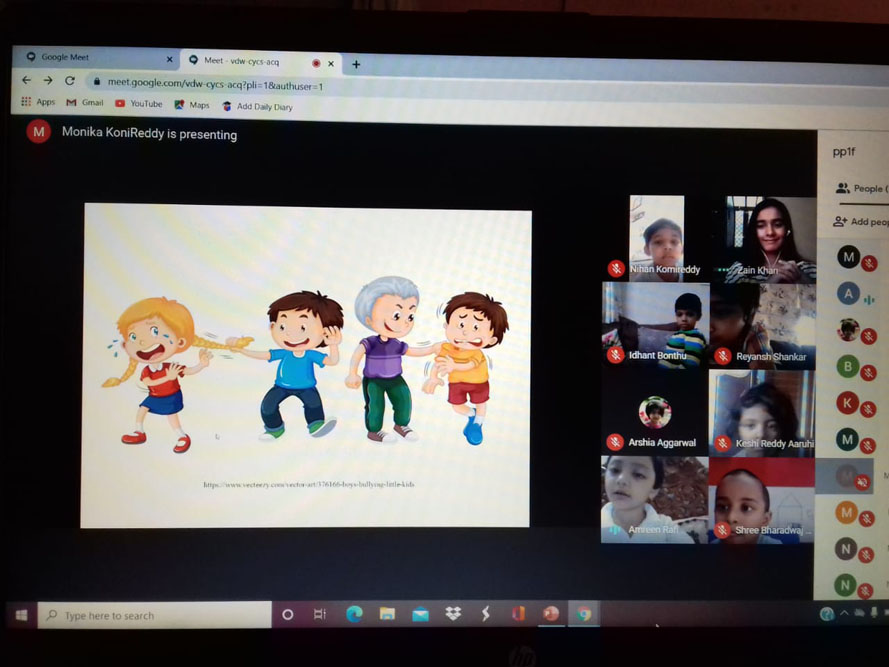The image size is (889, 667).
Task: Open the People tab in side panel
Action: click(x=861, y=188)
